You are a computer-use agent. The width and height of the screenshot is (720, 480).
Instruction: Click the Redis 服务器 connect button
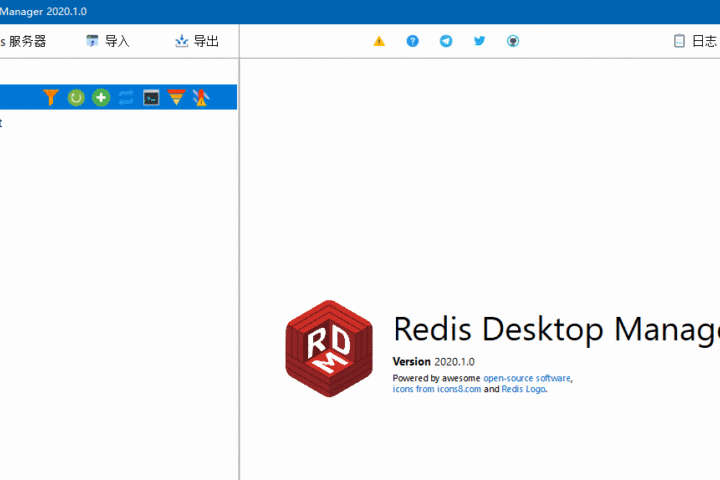tap(24, 41)
